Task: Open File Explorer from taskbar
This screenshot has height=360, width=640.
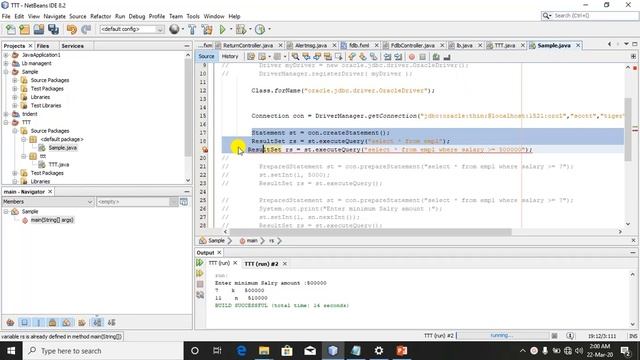Action: [x=264, y=351]
